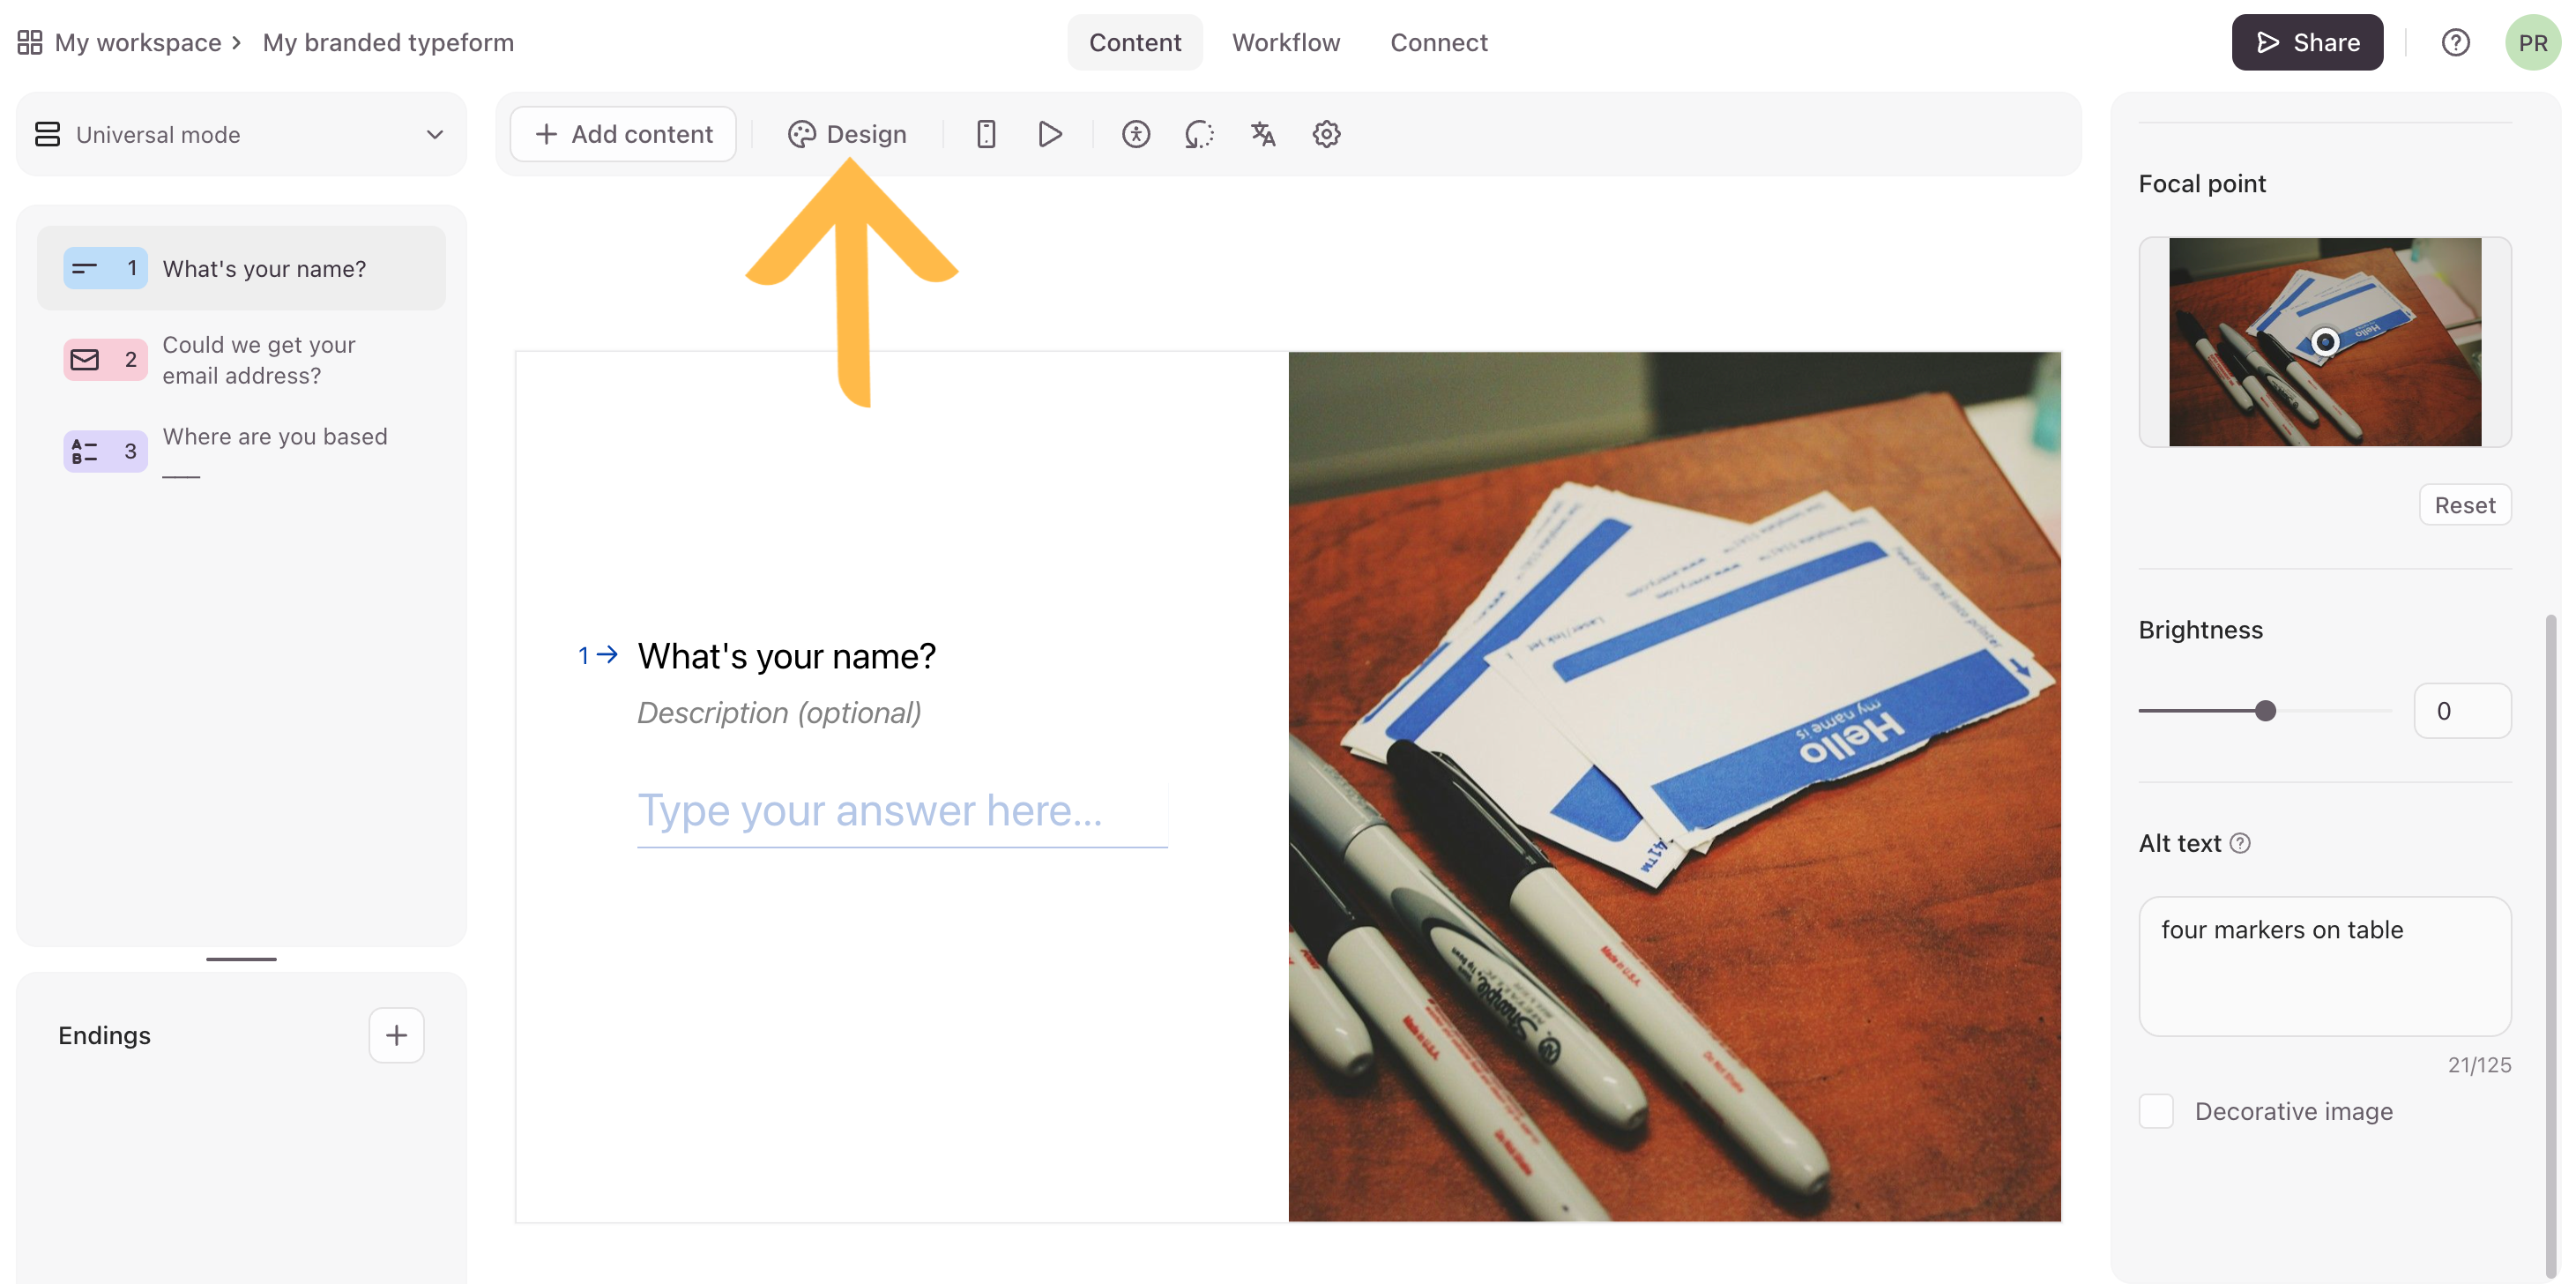Screen dimensions: 2576x1284
Task: Reset the focal point
Action: pyautogui.click(x=2464, y=505)
